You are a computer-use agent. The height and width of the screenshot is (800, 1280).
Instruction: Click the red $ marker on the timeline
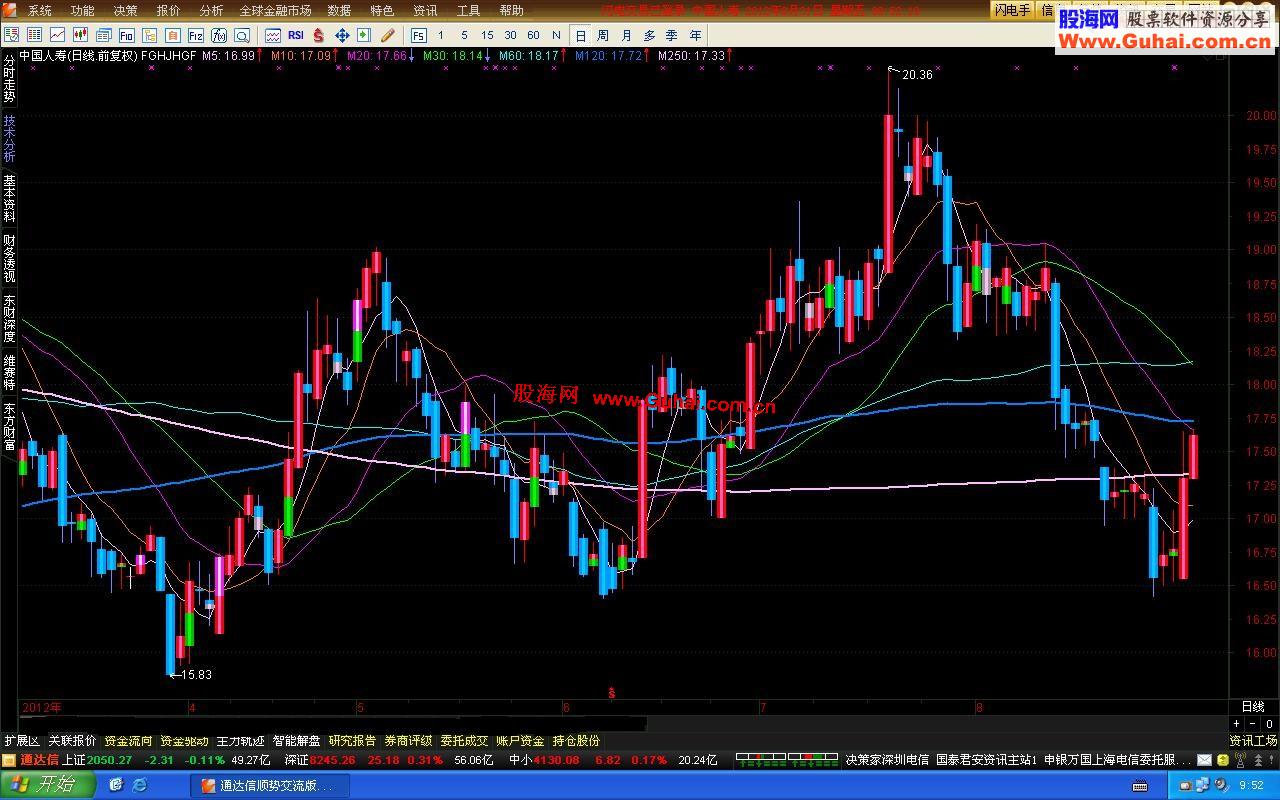pyautogui.click(x=612, y=692)
